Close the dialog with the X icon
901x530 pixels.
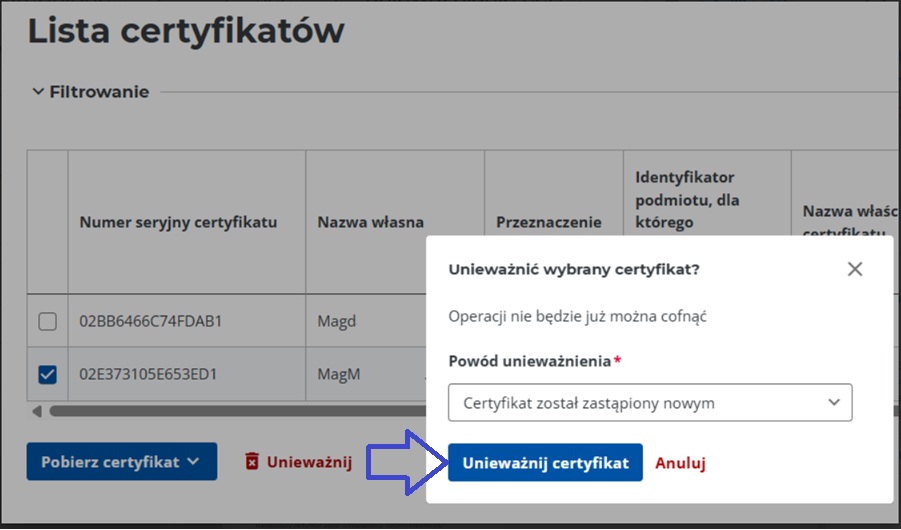pos(854,269)
